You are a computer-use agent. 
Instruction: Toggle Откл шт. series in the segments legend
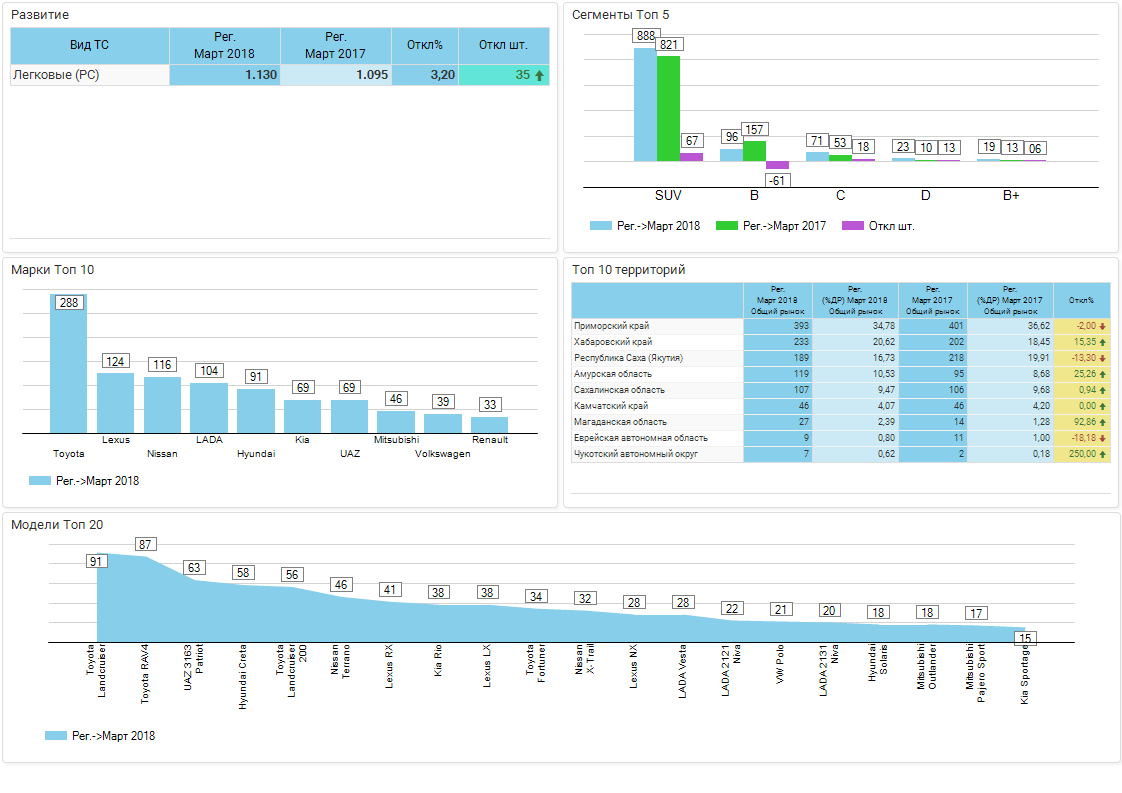[879, 226]
